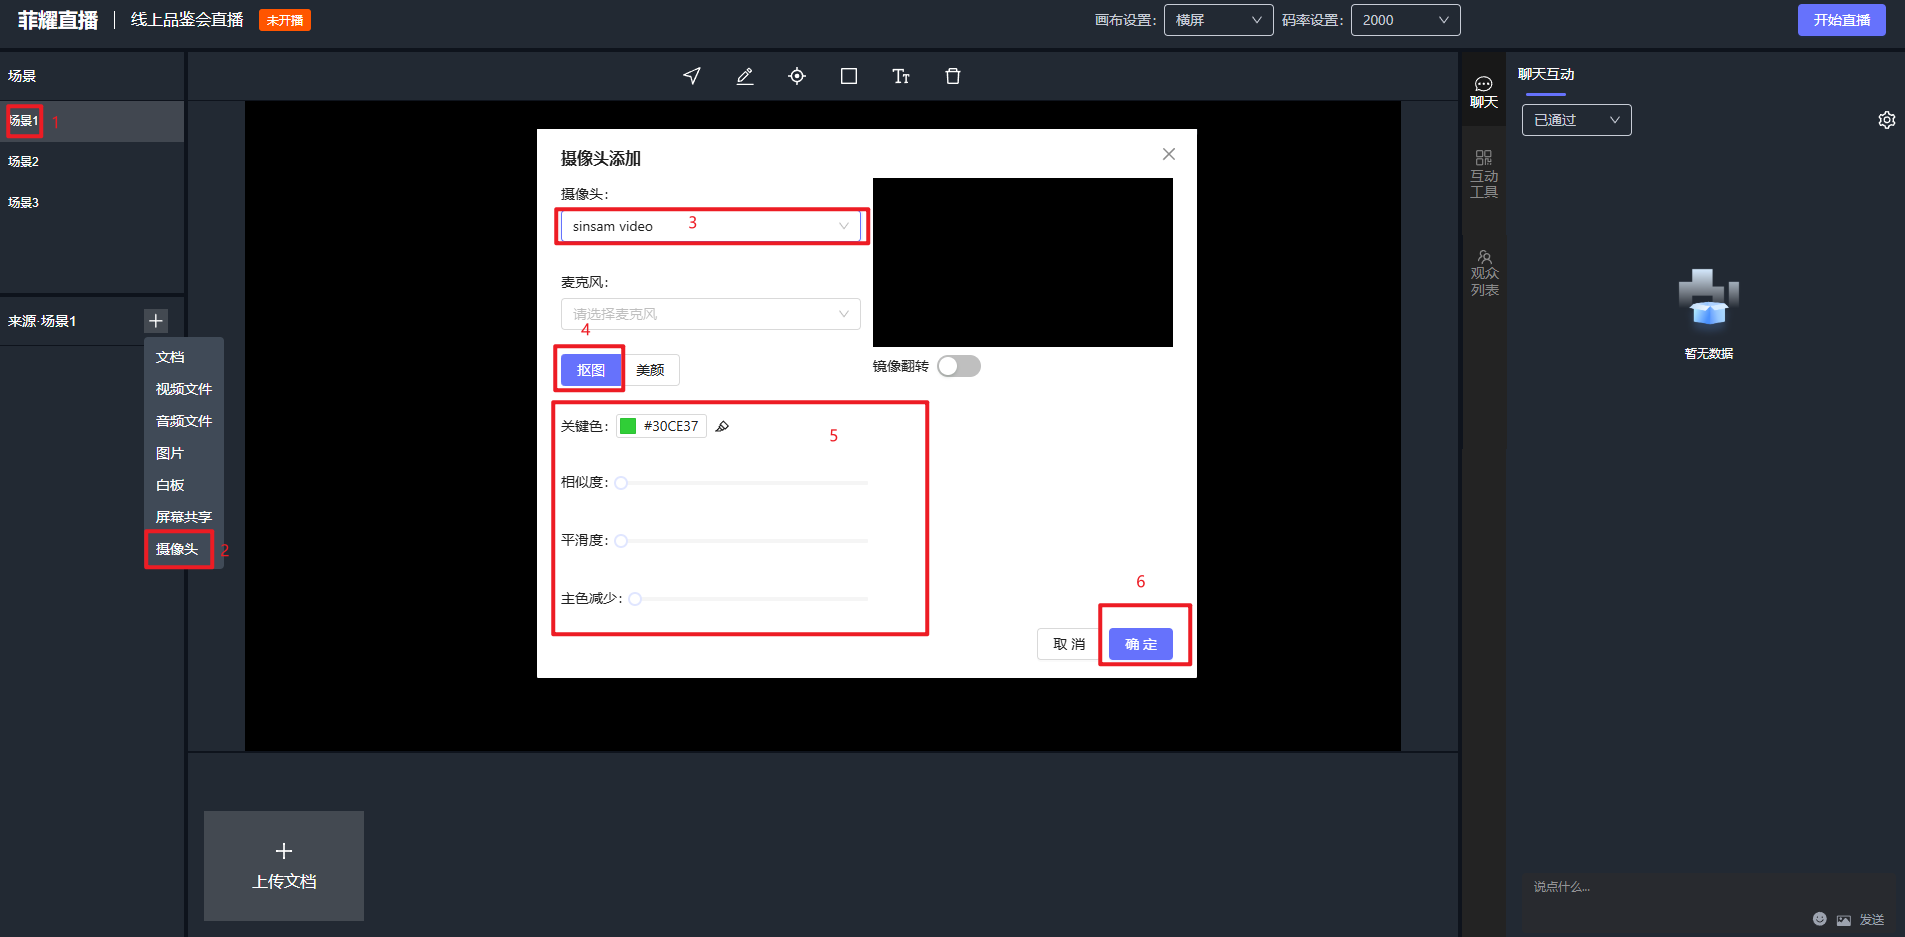Select the text tool icon

[x=901, y=76]
